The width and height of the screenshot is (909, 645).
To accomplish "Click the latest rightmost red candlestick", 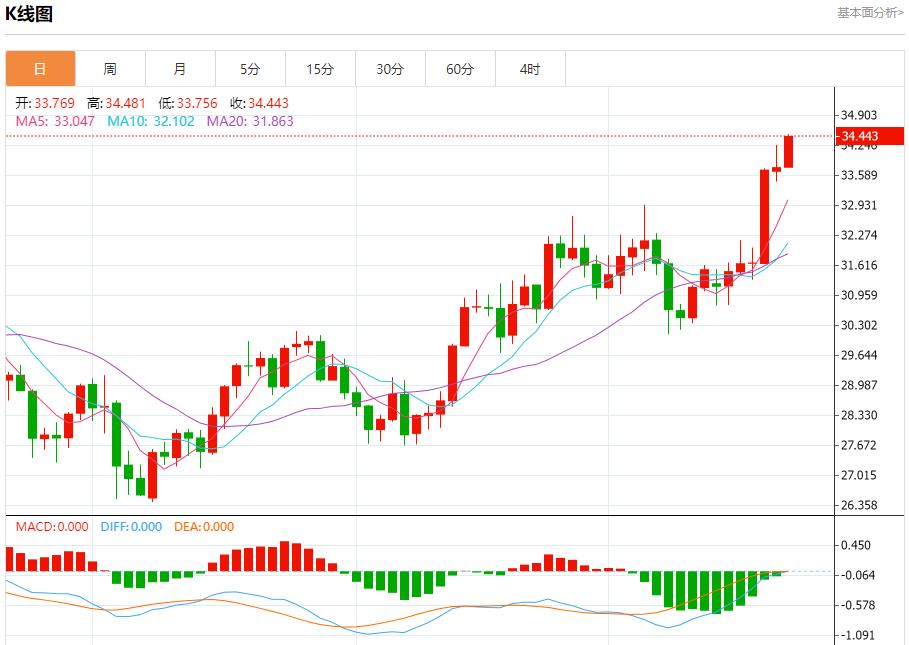I will [x=788, y=151].
